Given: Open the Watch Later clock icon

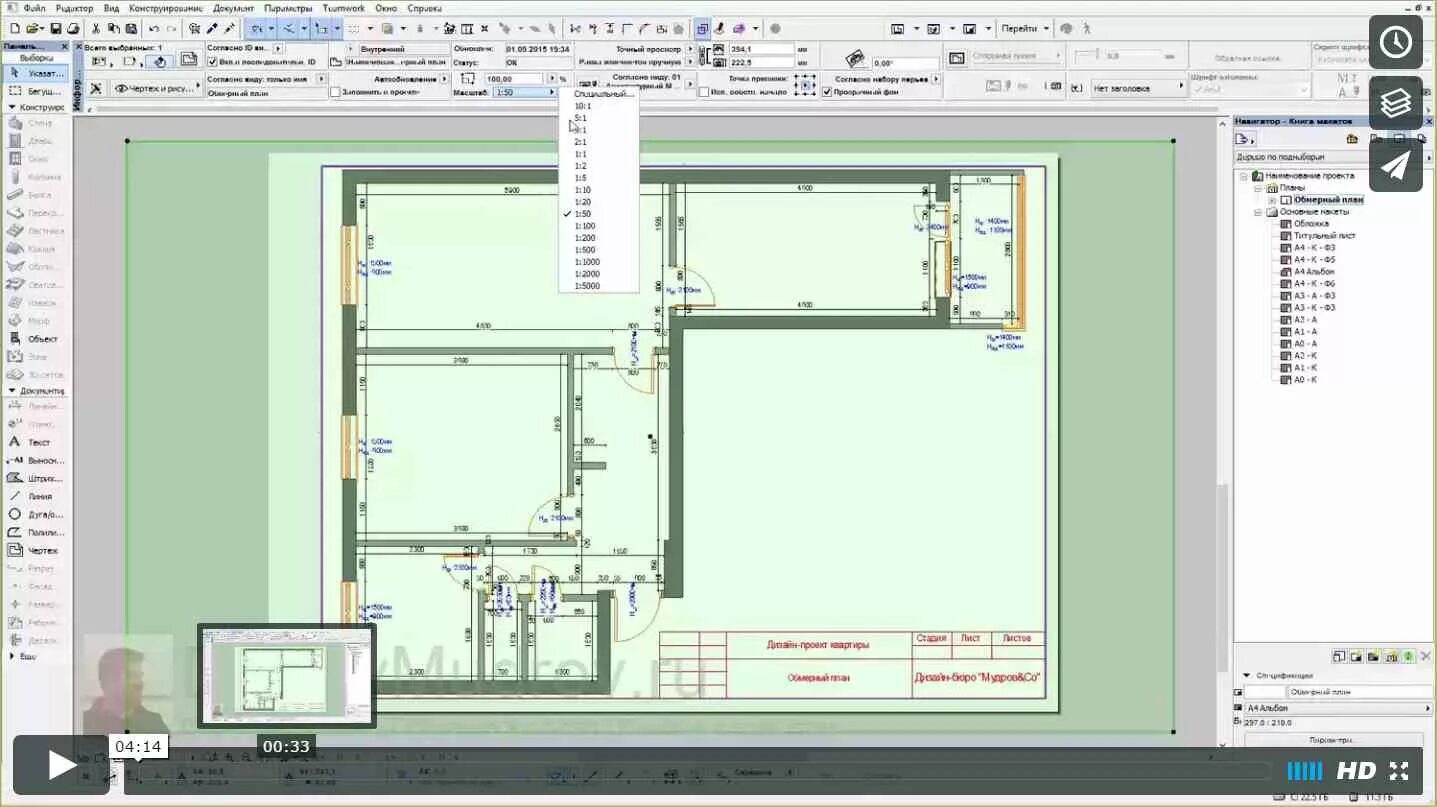Looking at the screenshot, I should coord(1396,42).
